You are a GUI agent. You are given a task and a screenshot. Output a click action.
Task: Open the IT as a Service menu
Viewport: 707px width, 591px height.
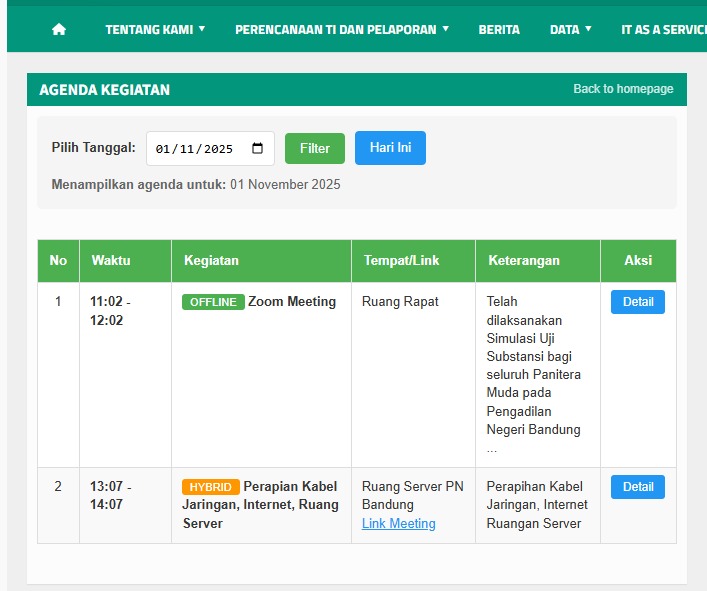[662, 29]
